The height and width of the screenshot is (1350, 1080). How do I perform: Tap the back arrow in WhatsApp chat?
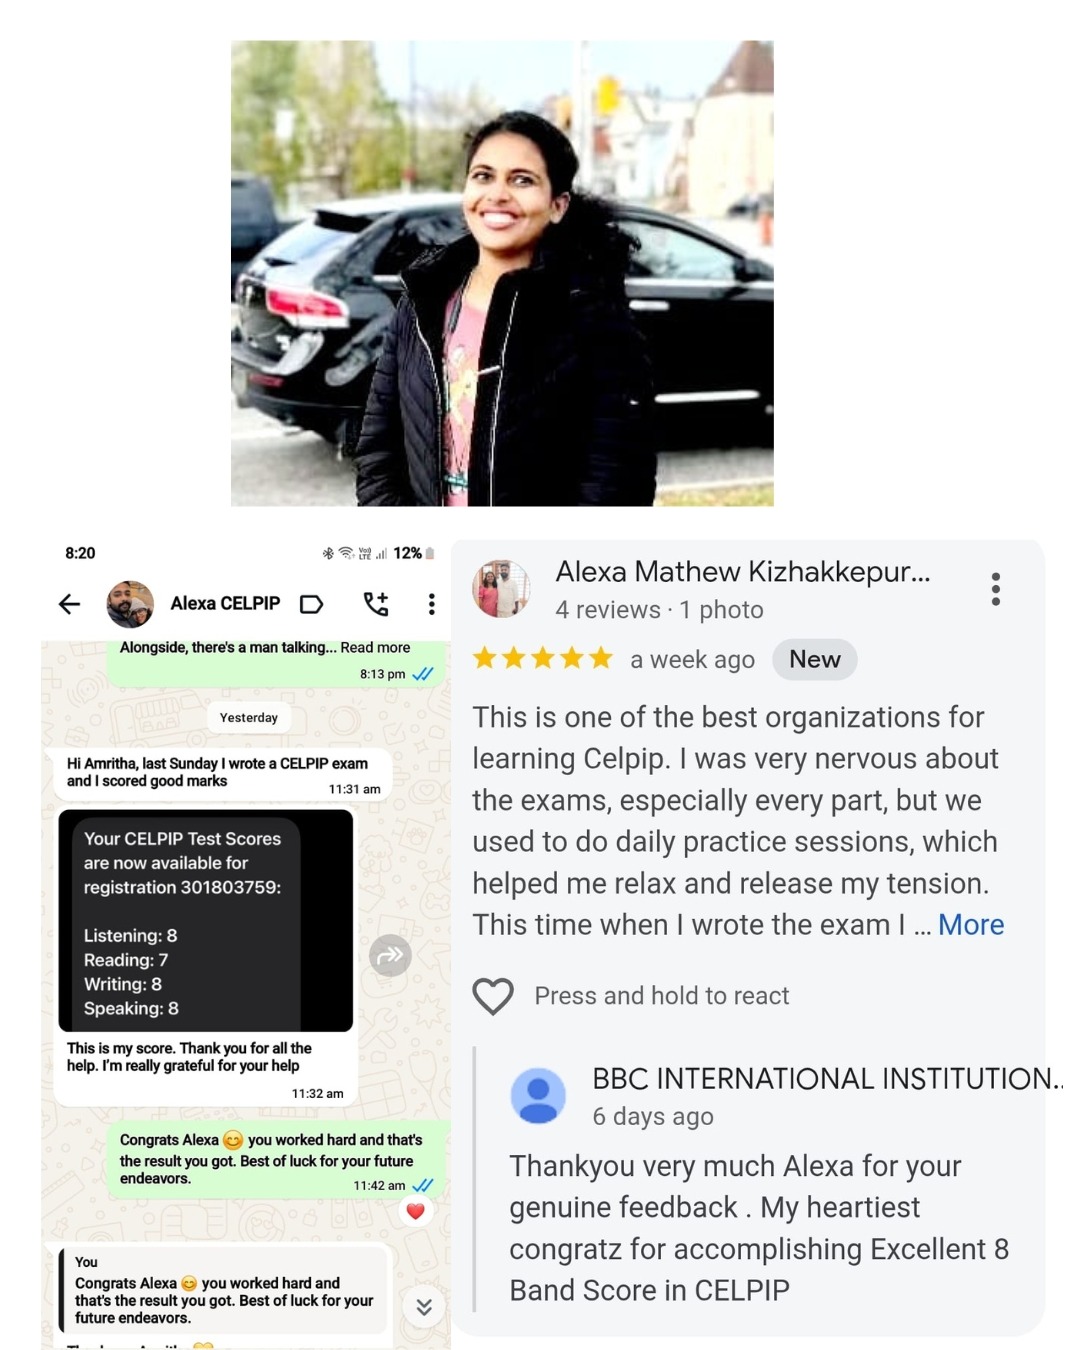click(x=69, y=604)
